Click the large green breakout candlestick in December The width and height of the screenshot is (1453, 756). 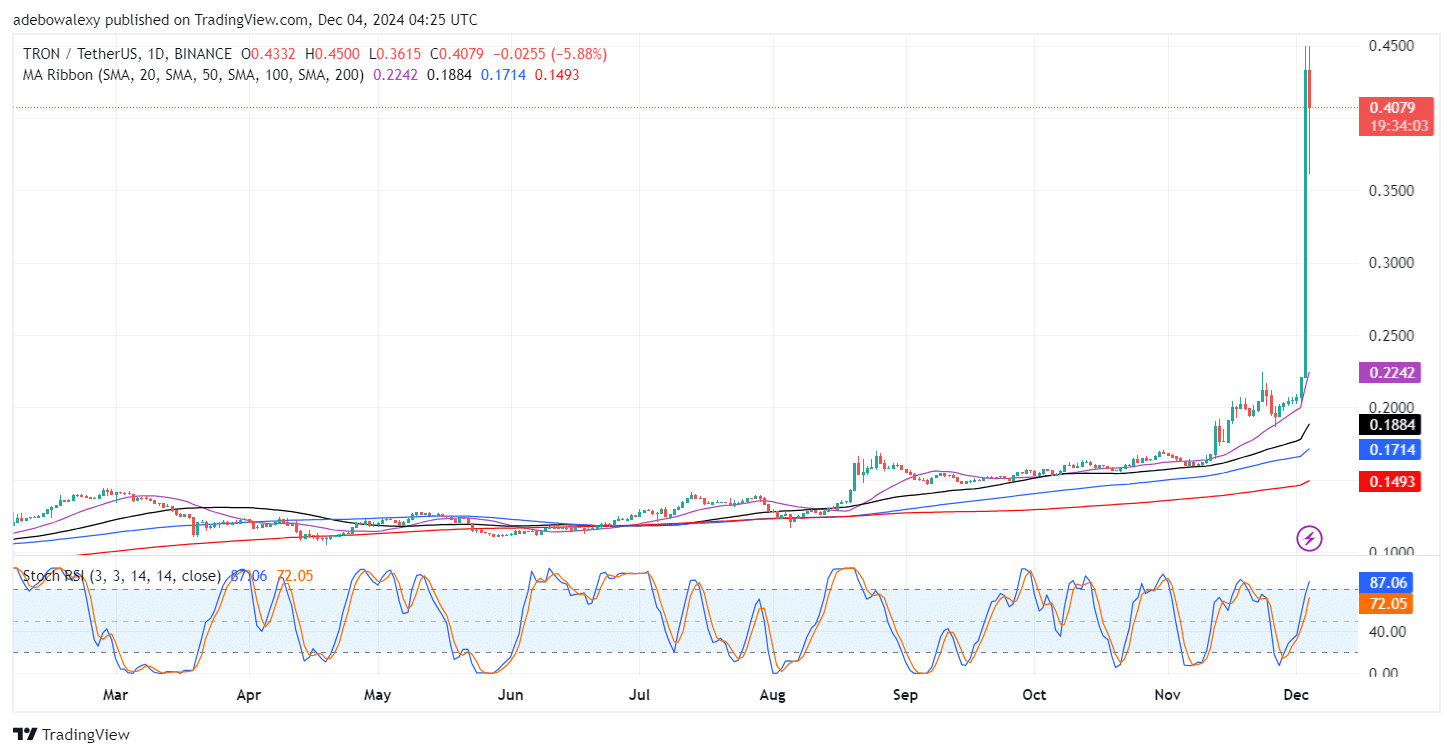tap(1306, 223)
